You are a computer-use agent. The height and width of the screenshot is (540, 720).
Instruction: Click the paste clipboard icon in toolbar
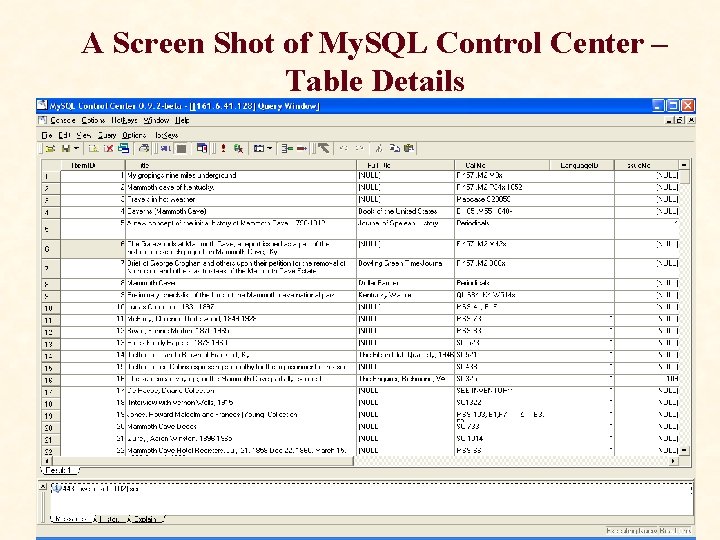tap(408, 148)
